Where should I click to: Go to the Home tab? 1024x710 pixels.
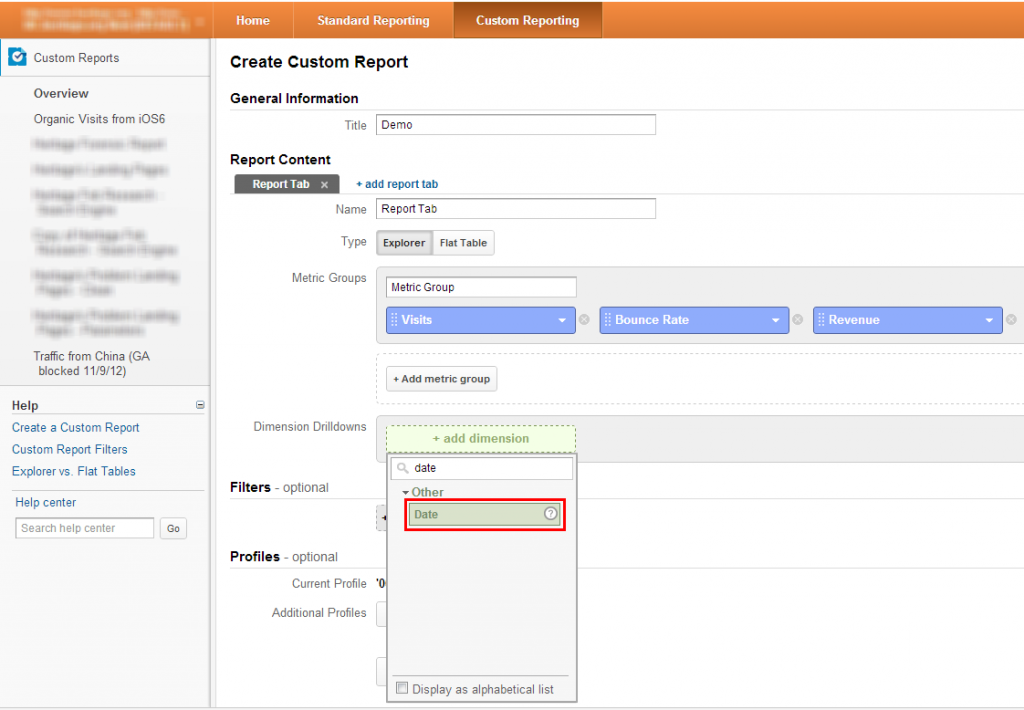[252, 19]
